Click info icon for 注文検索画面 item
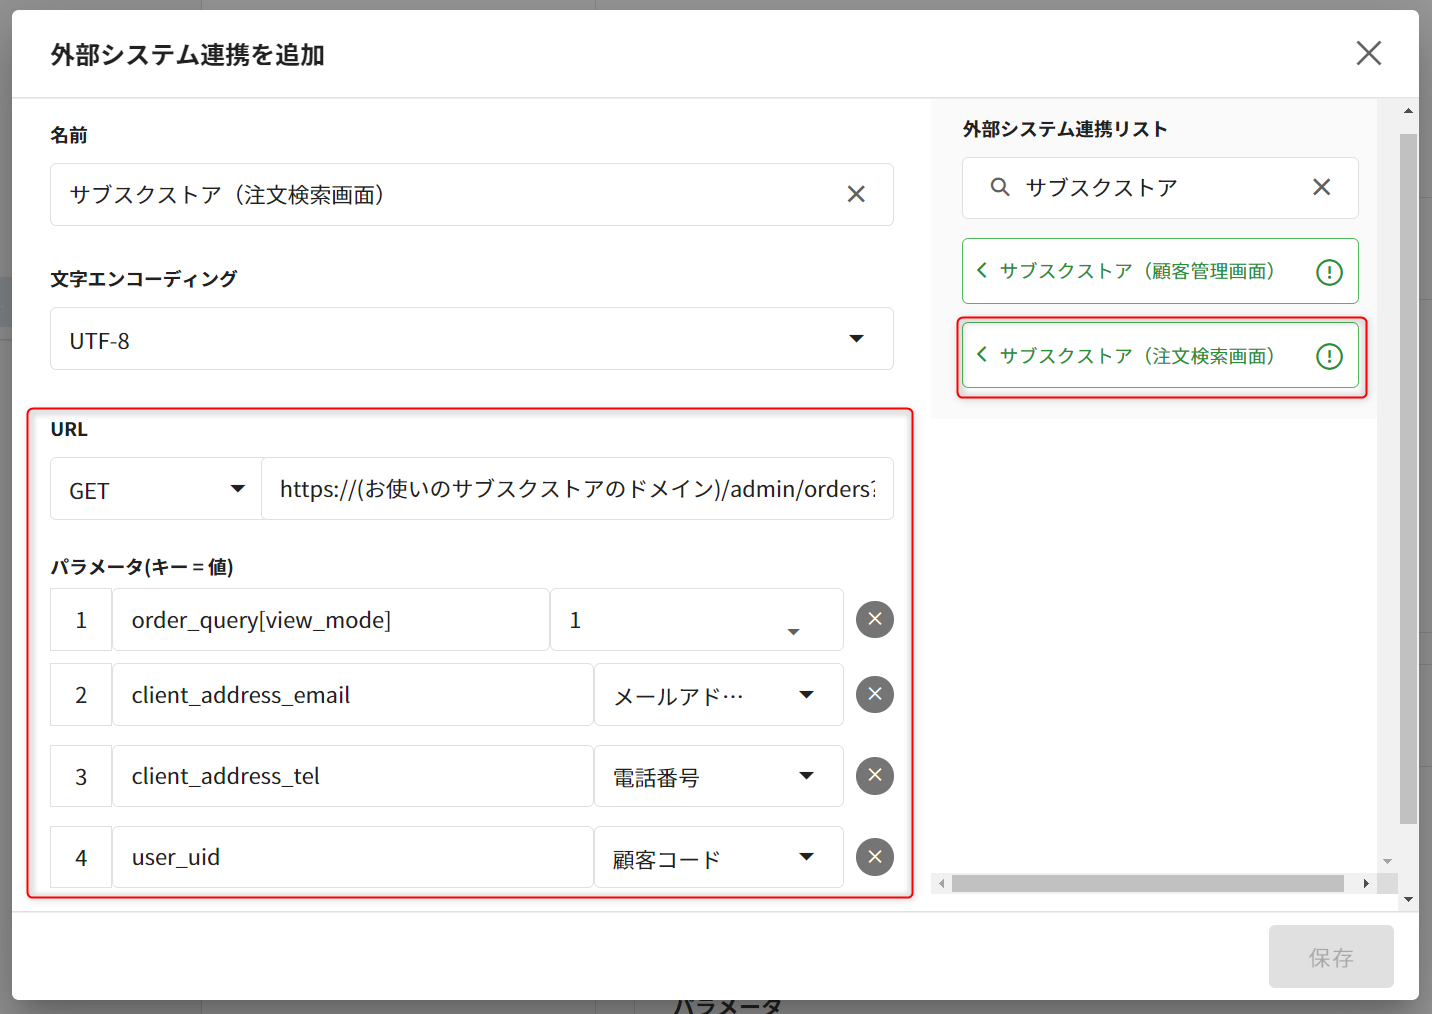1432x1014 pixels. click(x=1329, y=357)
